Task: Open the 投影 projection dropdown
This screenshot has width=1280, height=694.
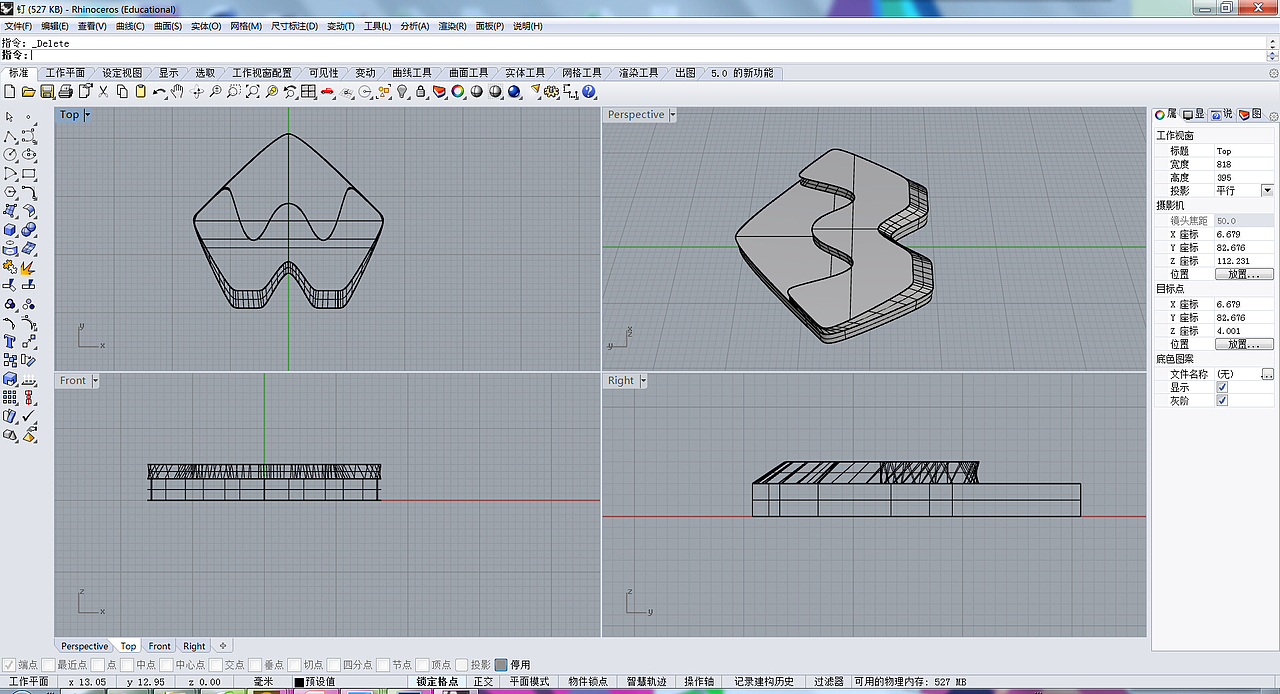Action: pyautogui.click(x=1267, y=190)
